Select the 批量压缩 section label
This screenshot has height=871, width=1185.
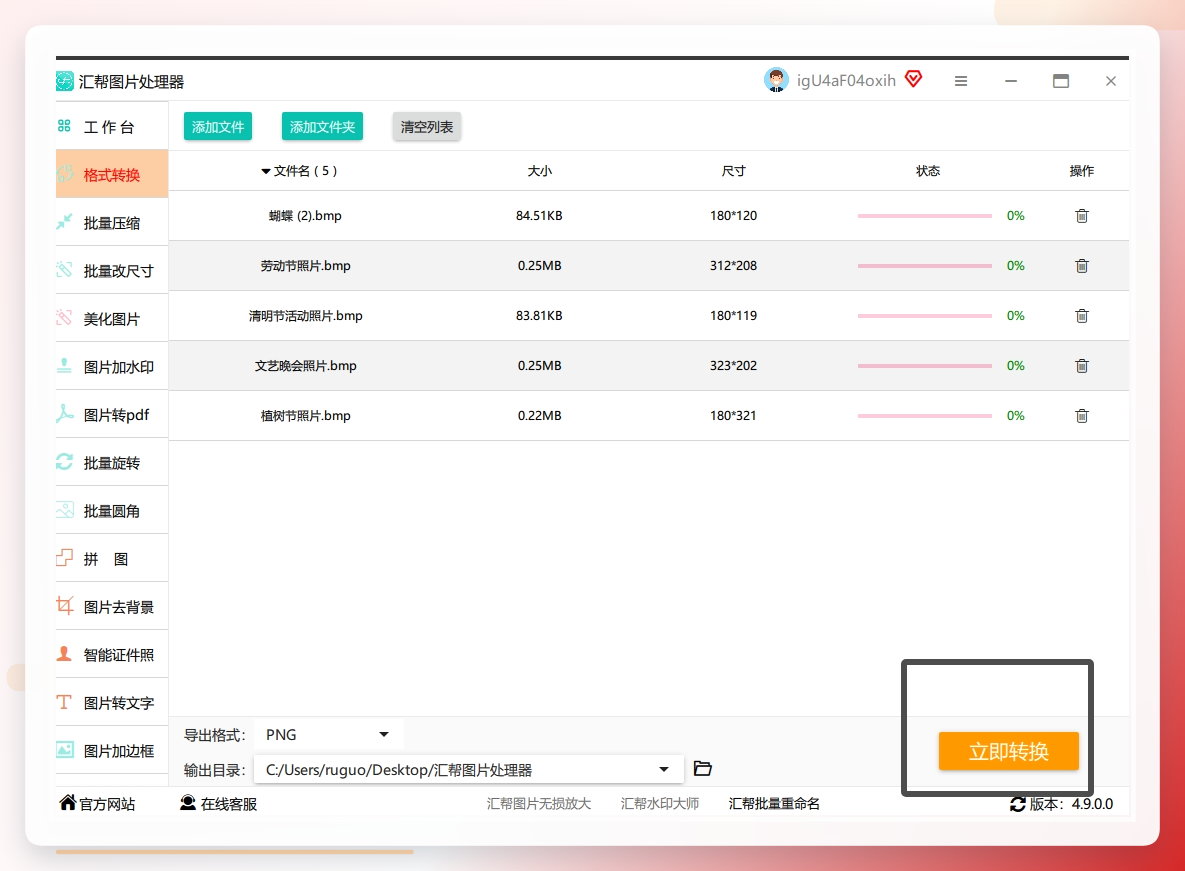tap(111, 223)
